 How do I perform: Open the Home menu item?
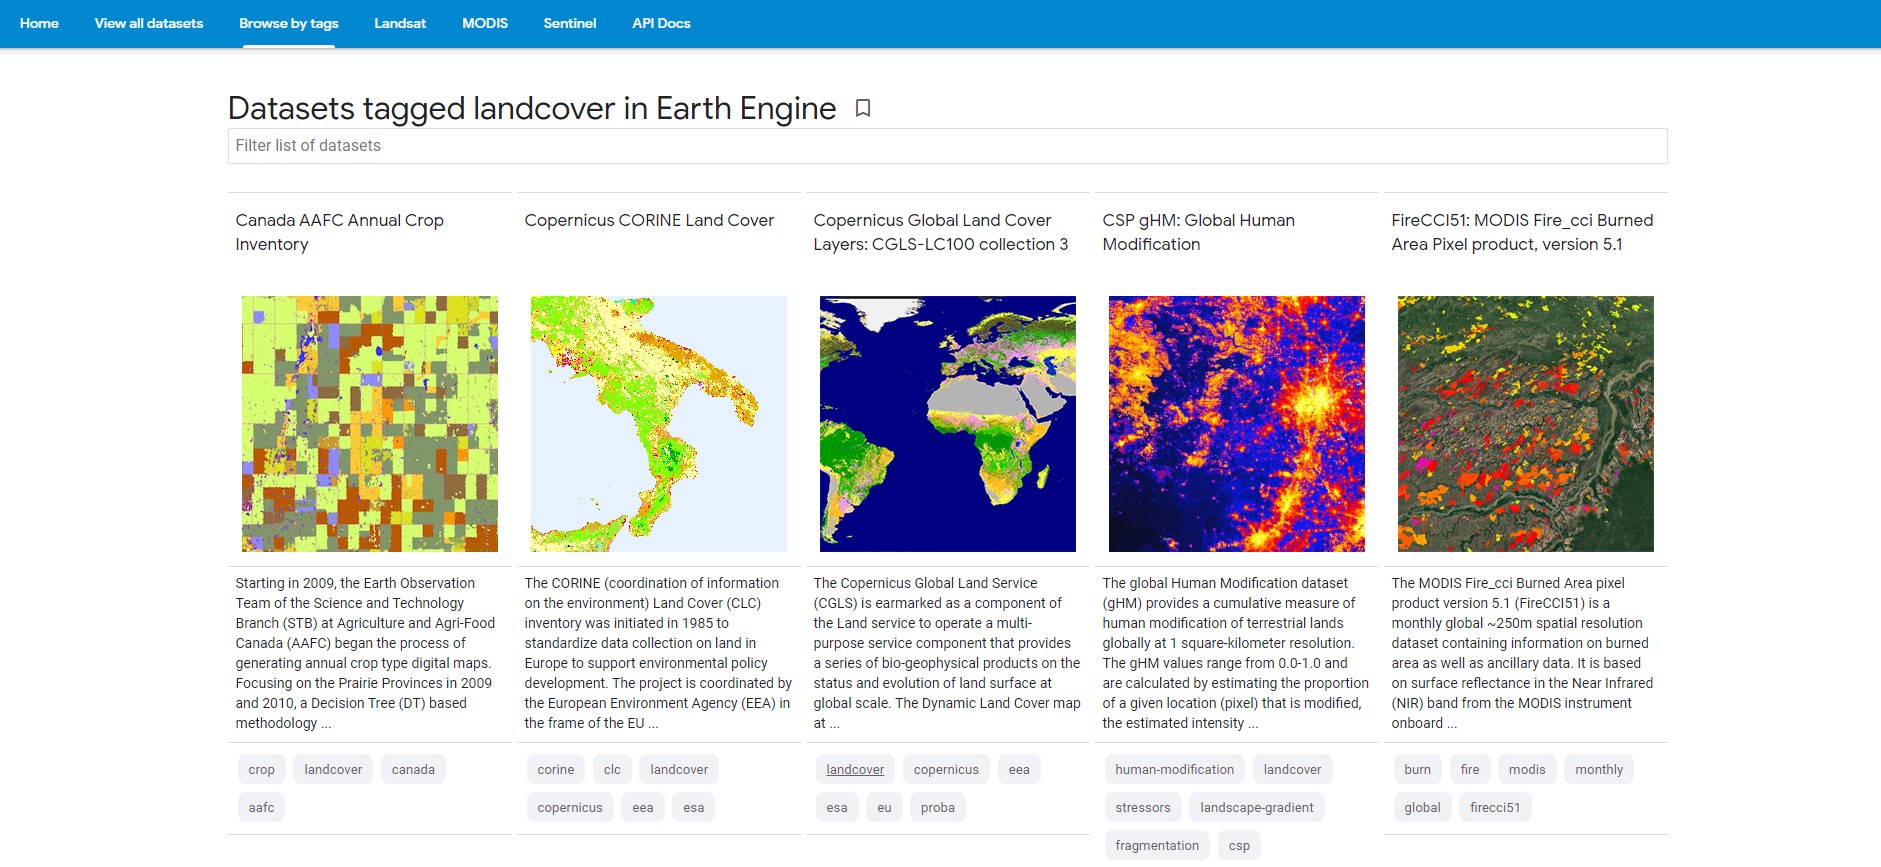(x=39, y=23)
